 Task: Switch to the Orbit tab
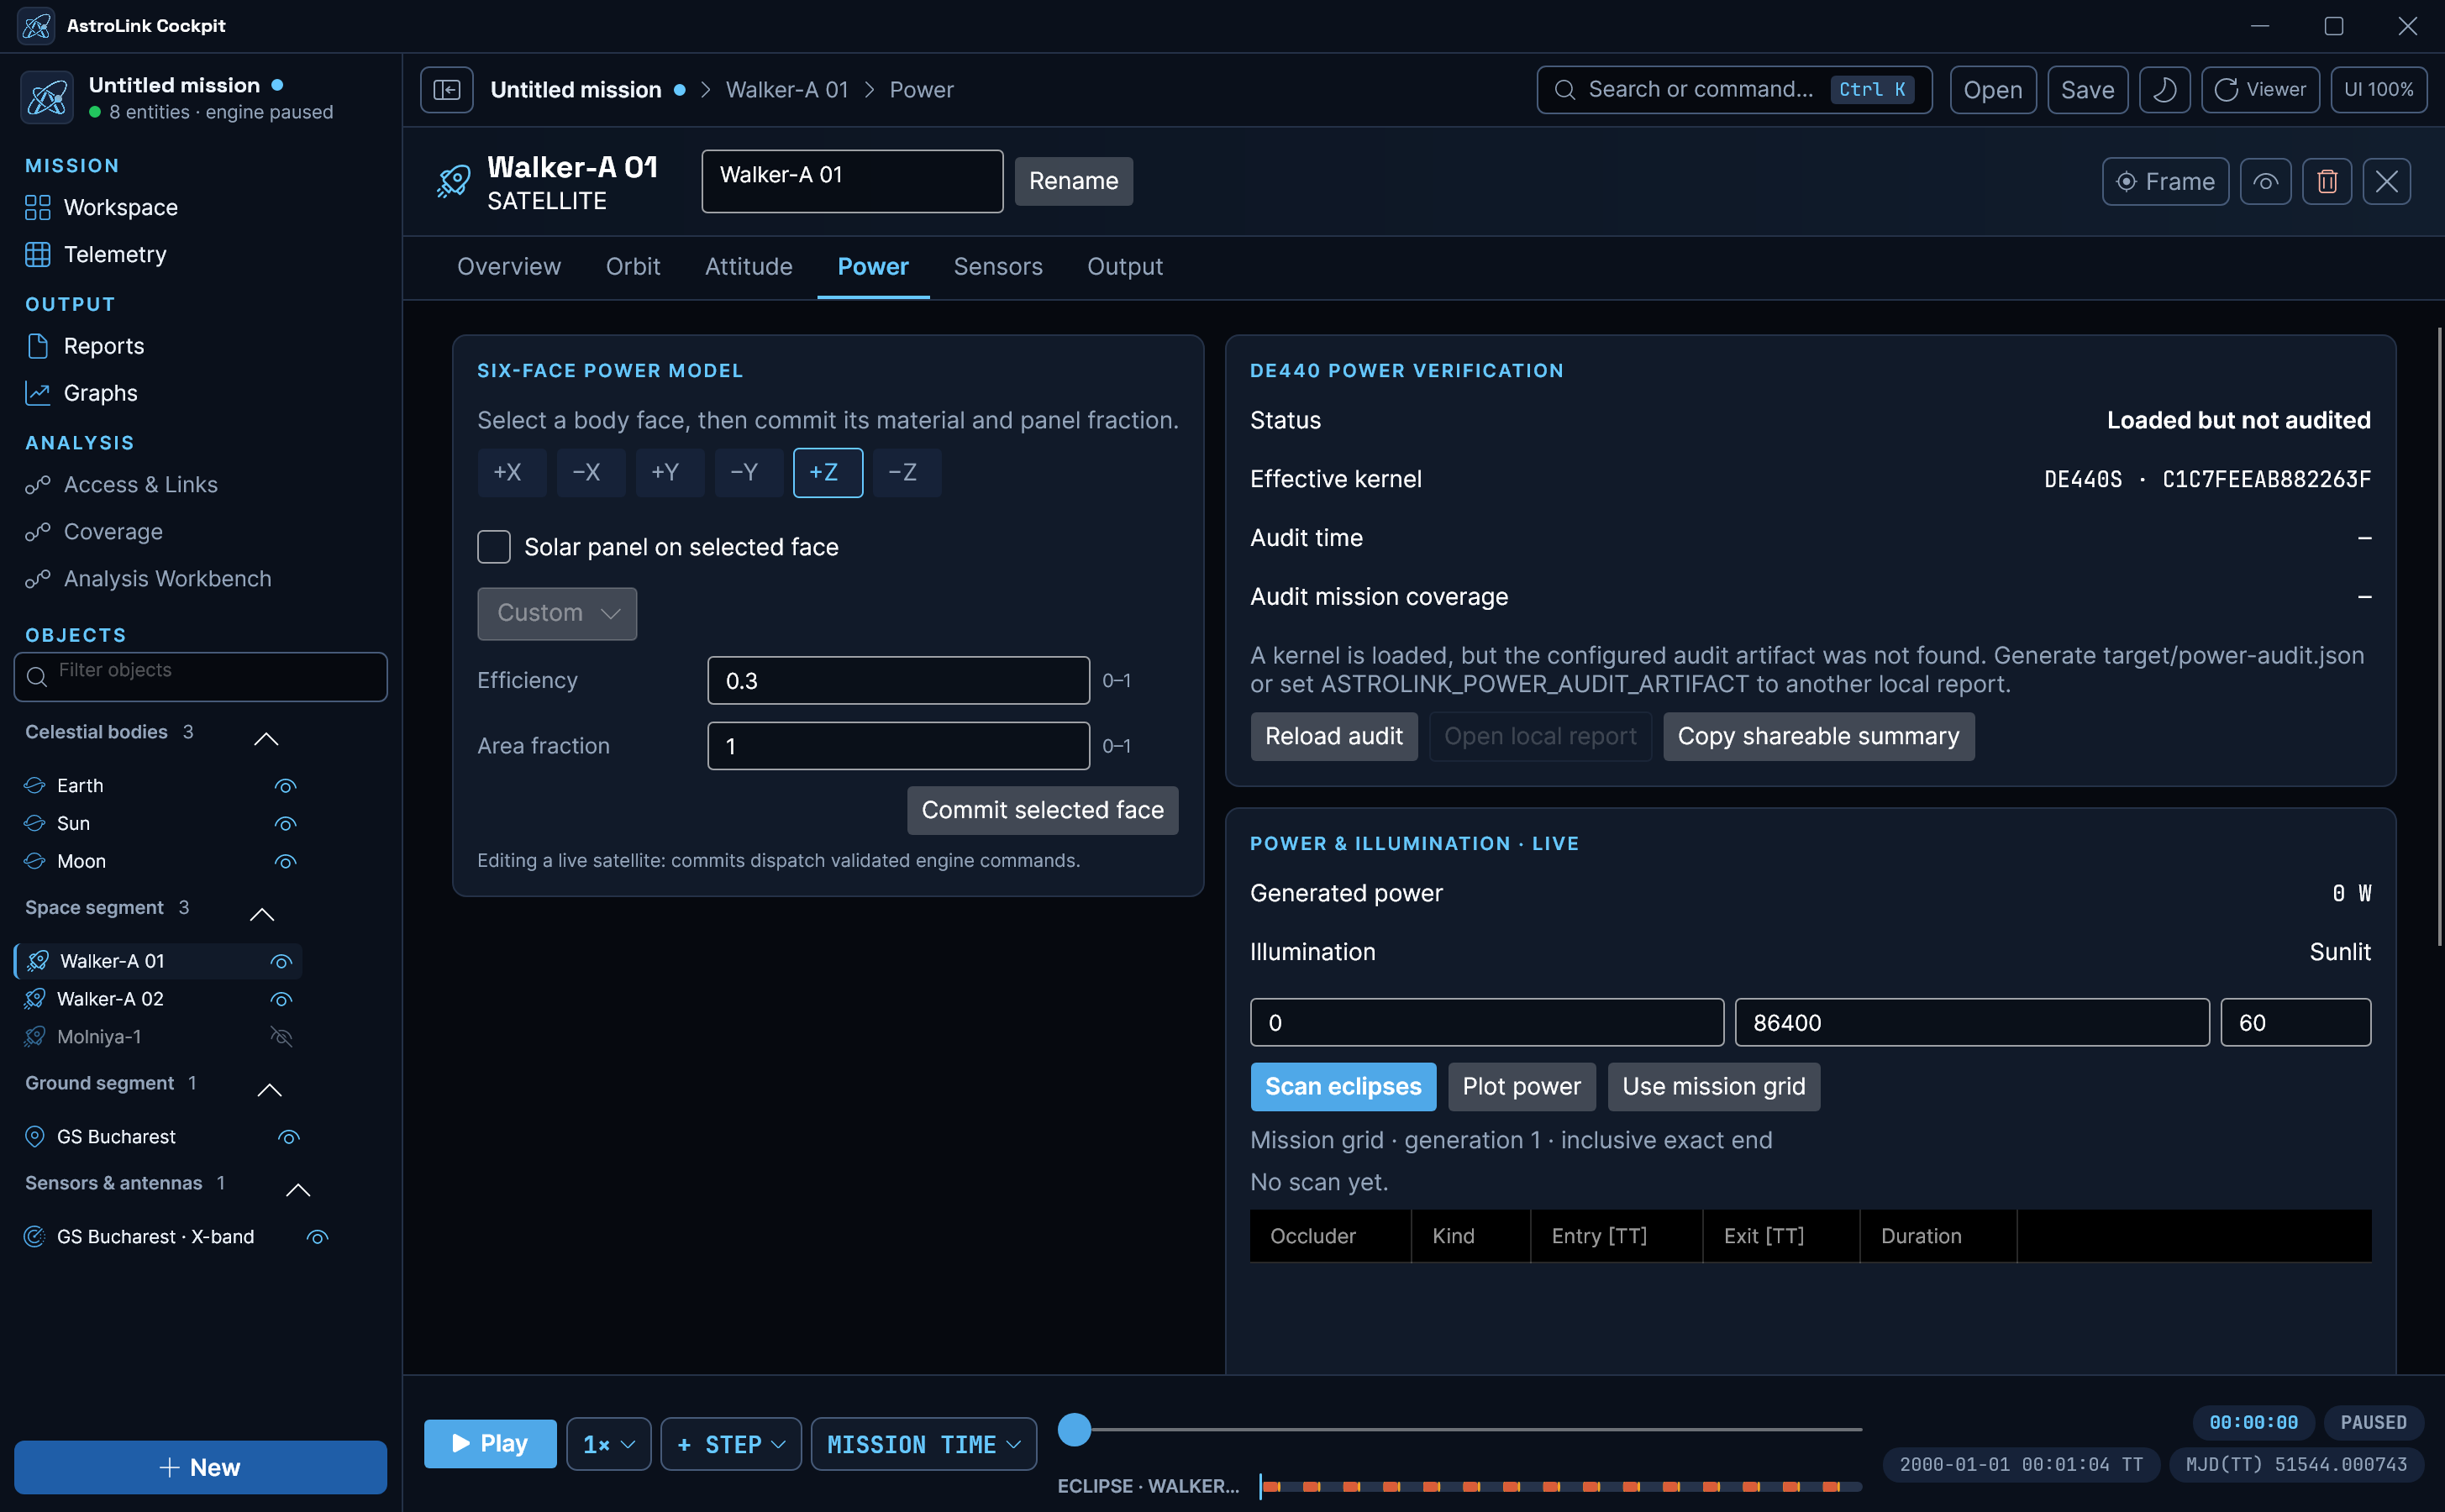coord(632,267)
